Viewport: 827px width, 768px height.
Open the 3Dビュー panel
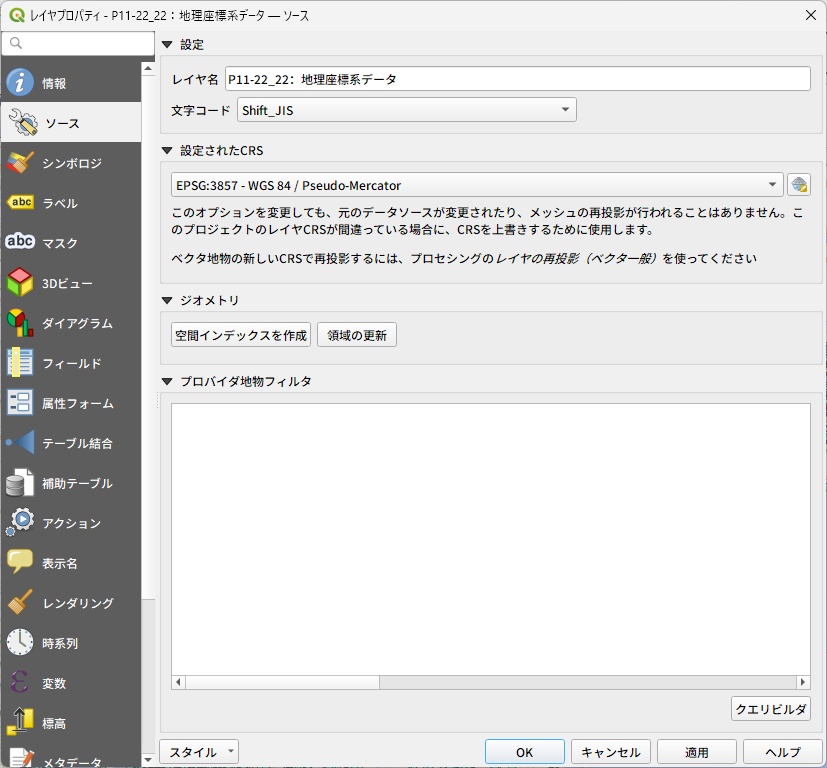coord(72,282)
